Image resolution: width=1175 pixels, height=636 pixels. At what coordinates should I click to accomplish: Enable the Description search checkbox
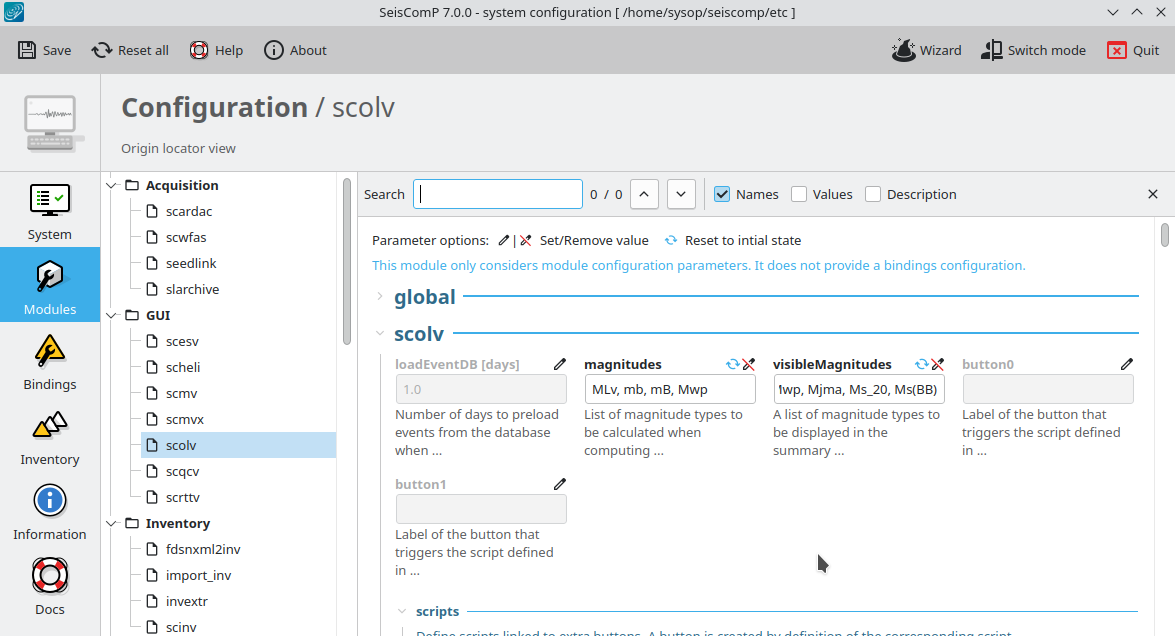873,194
